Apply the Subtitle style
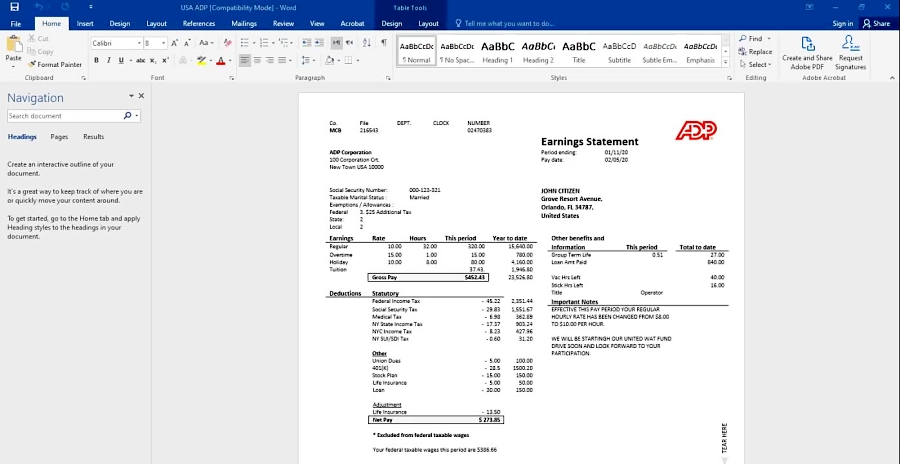The height and width of the screenshot is (464, 900). coord(619,52)
